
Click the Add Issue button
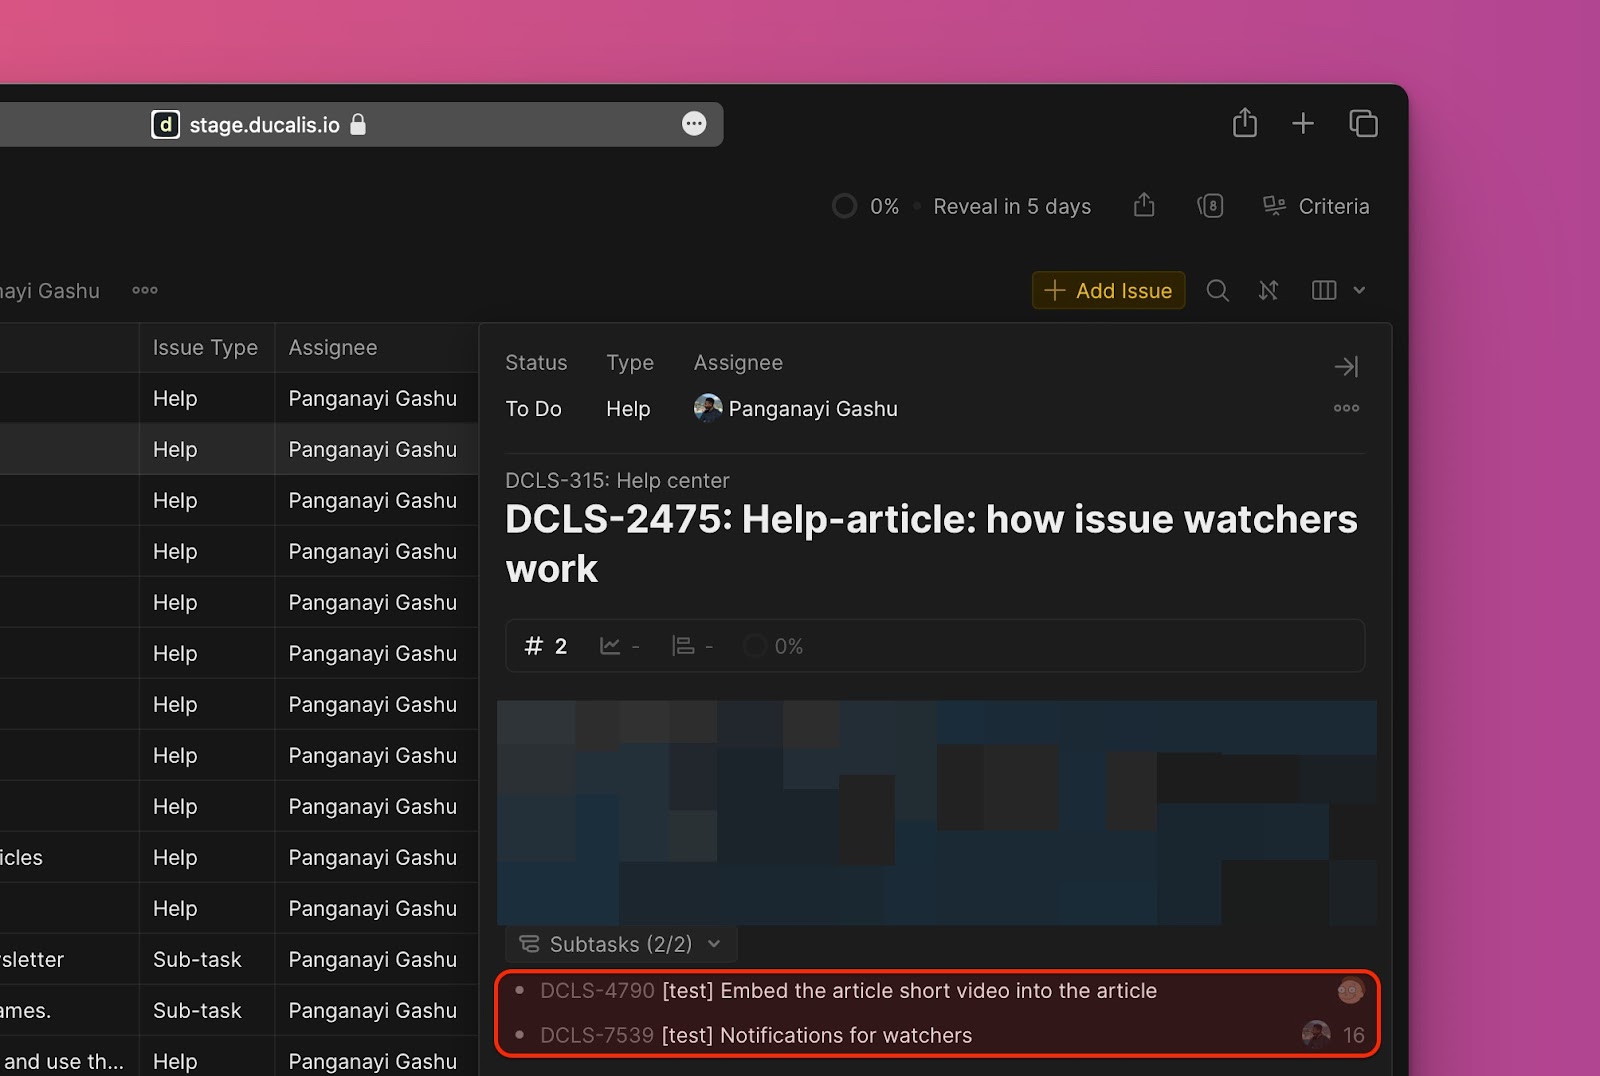coord(1108,290)
